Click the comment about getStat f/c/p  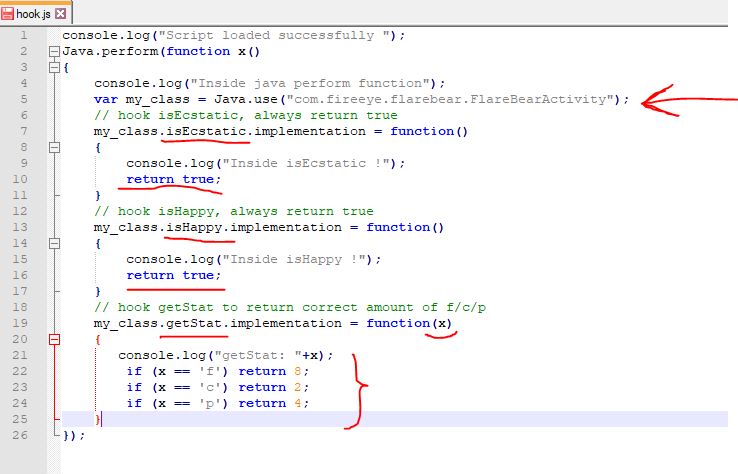(x=290, y=307)
